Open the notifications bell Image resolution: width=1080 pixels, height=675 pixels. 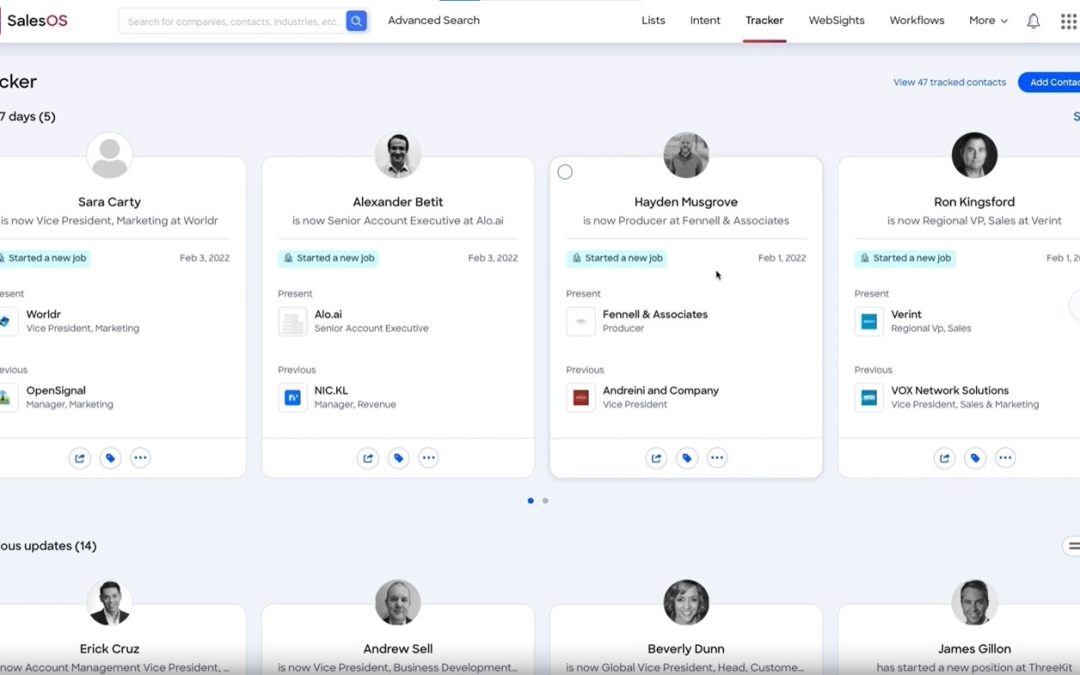pos(1033,21)
